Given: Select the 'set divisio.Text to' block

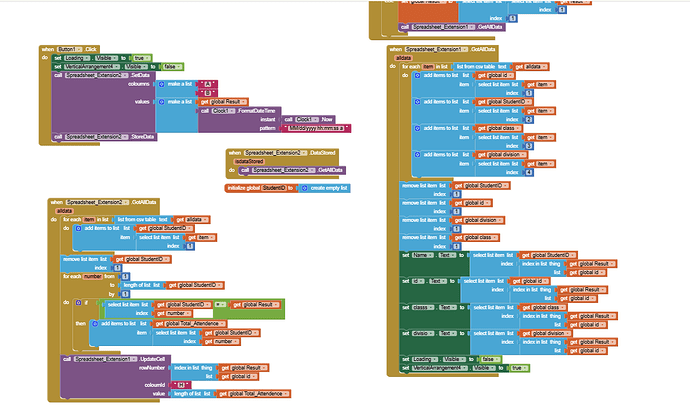Looking at the screenshot, I should [x=434, y=342].
